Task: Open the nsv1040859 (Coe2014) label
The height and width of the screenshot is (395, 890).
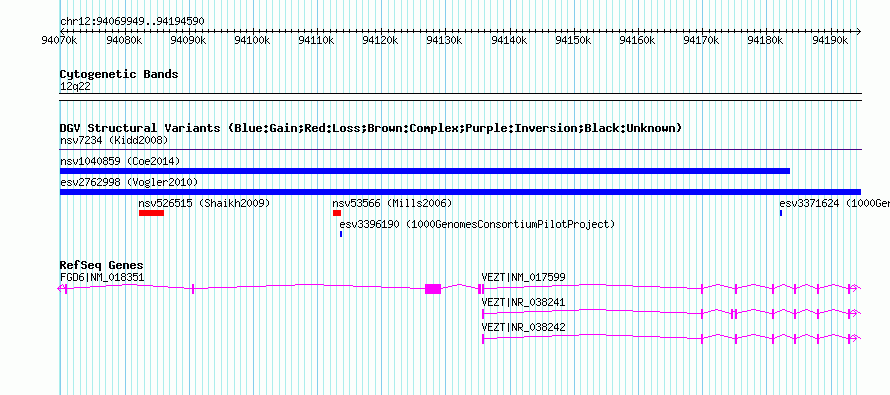Action: 120,161
